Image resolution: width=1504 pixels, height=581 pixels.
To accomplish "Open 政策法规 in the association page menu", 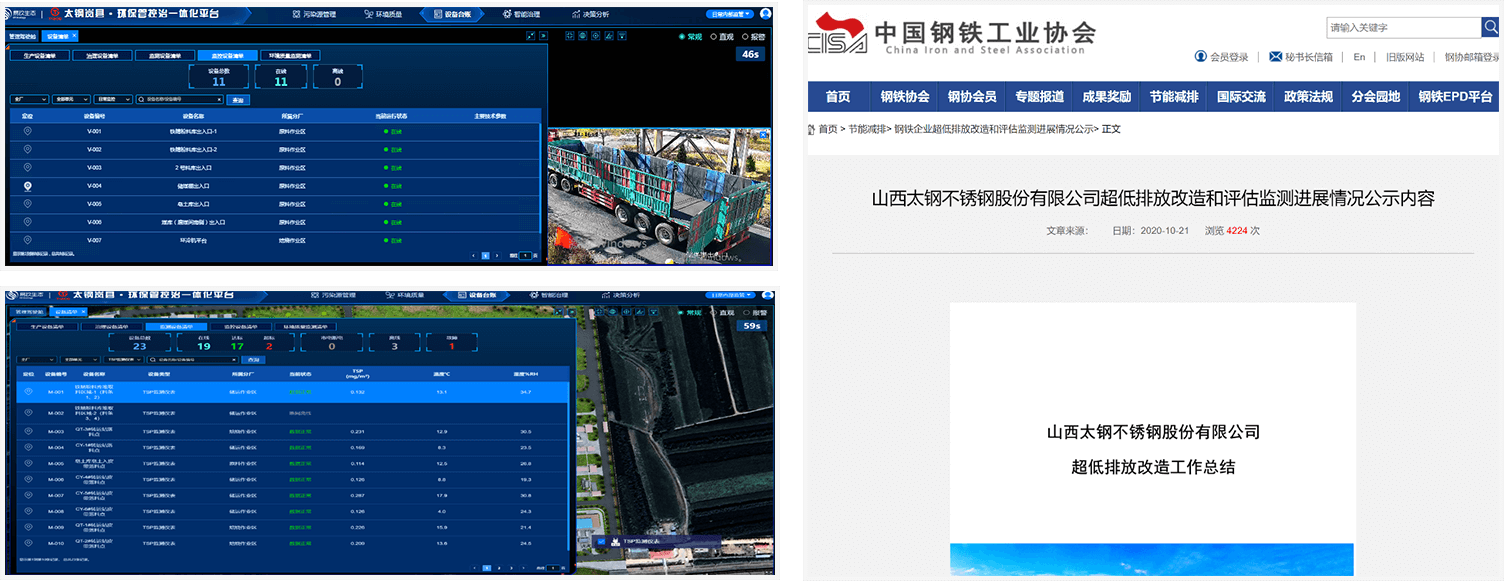I will pyautogui.click(x=1308, y=97).
